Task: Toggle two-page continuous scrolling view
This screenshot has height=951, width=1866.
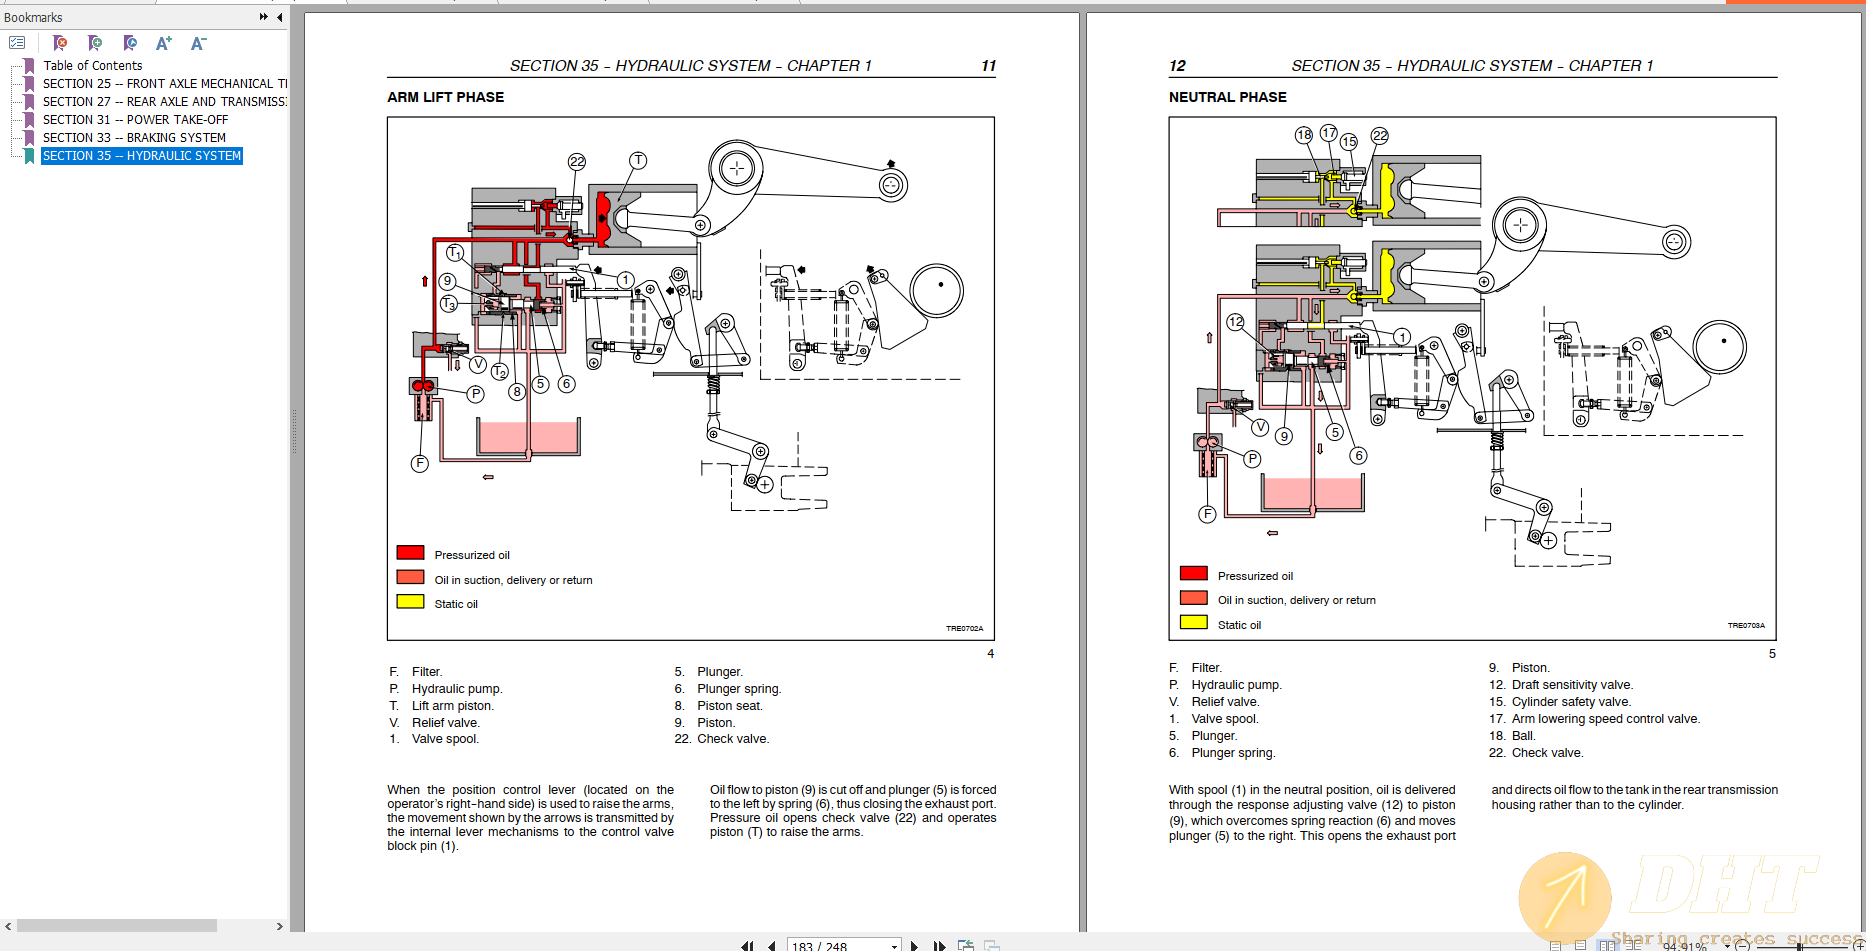Action: point(1634,945)
